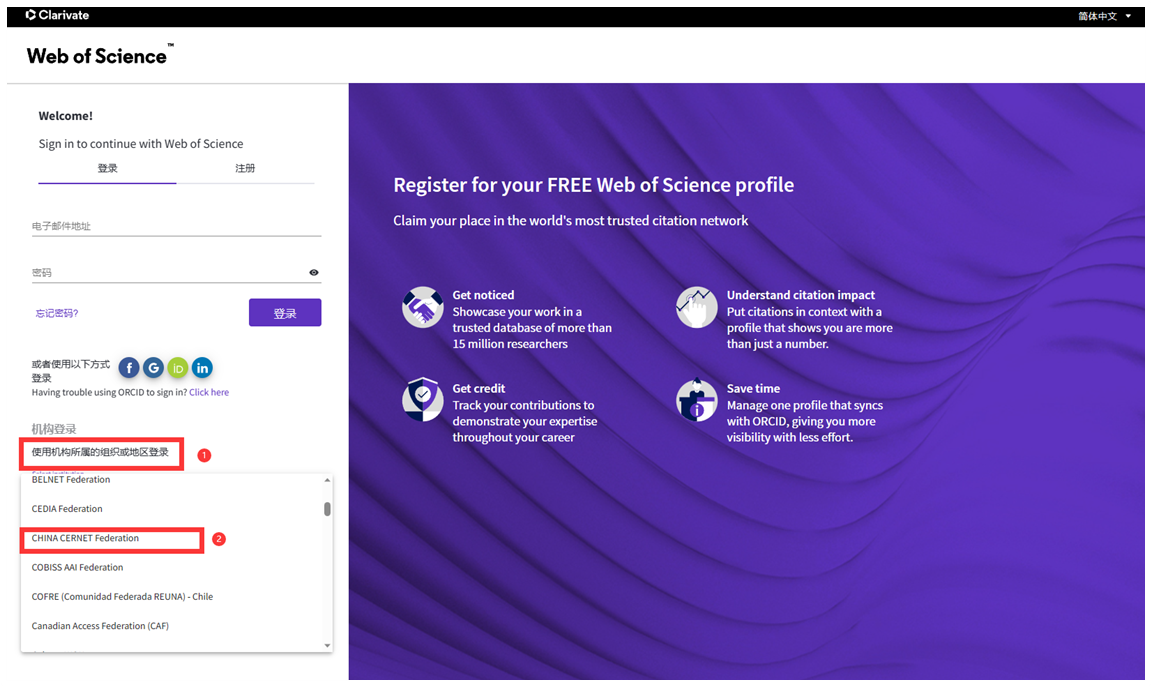The height and width of the screenshot is (687, 1152).
Task: Click the Understand citation impact icon
Action: tap(696, 307)
